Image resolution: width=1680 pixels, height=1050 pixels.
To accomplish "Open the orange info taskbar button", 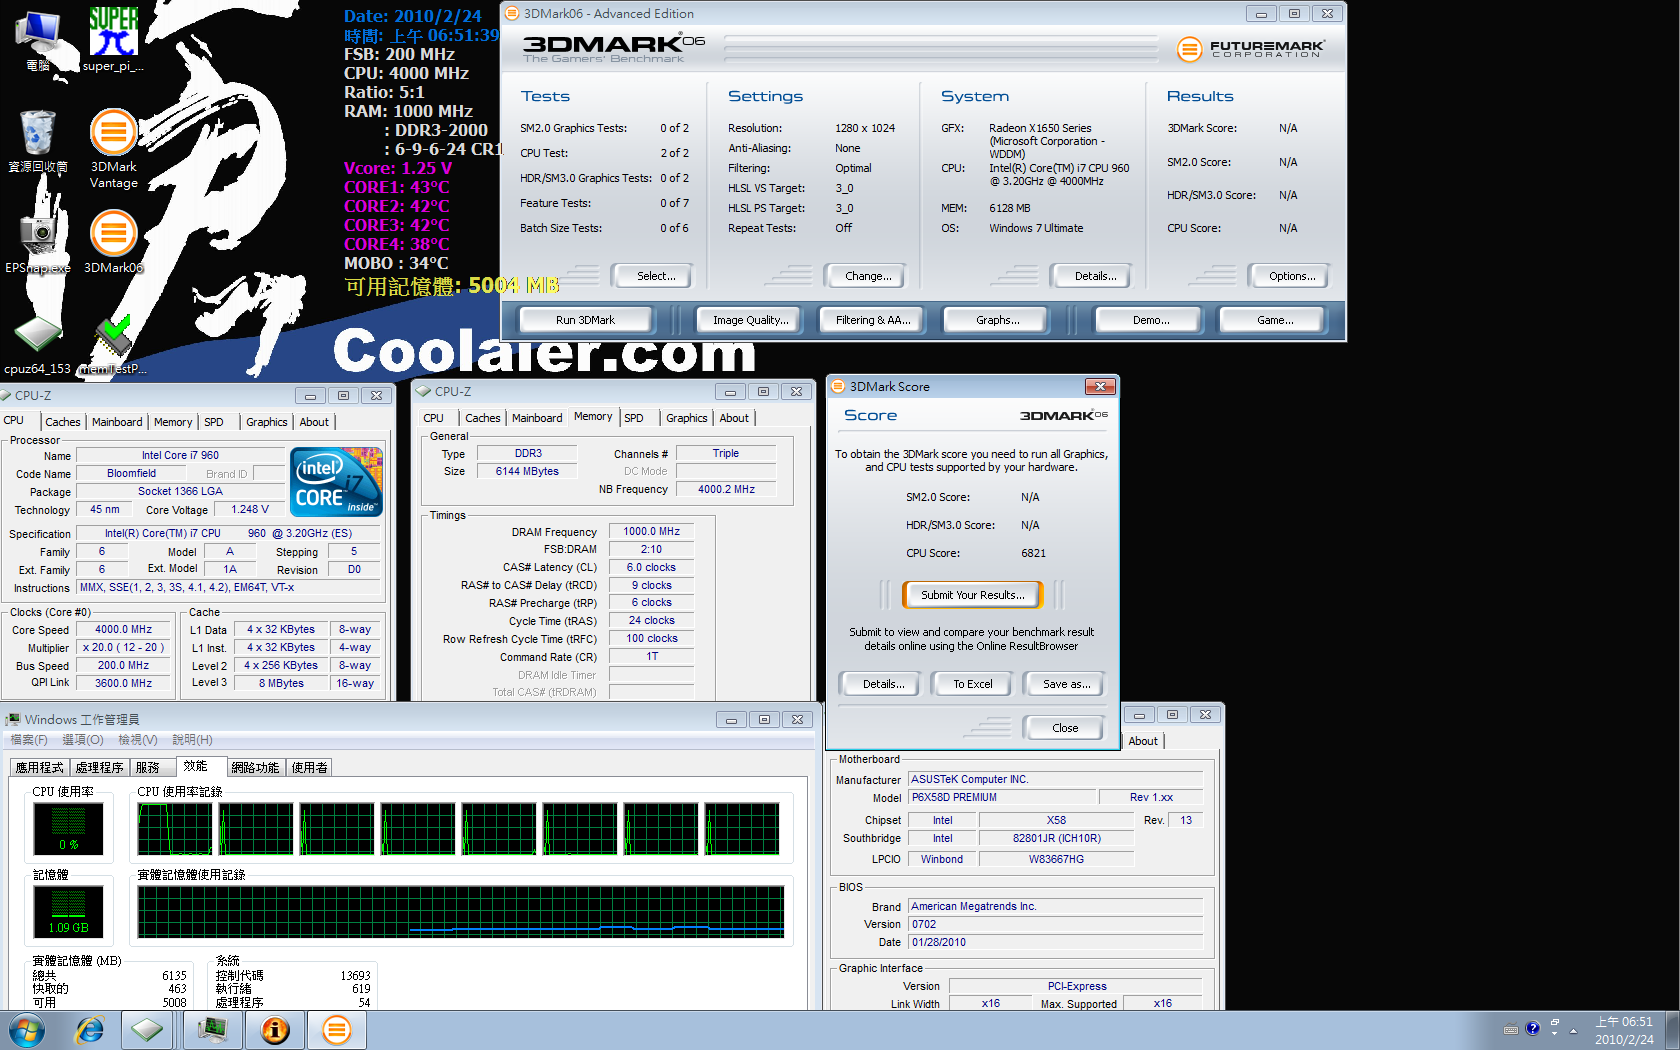I will (x=275, y=1030).
